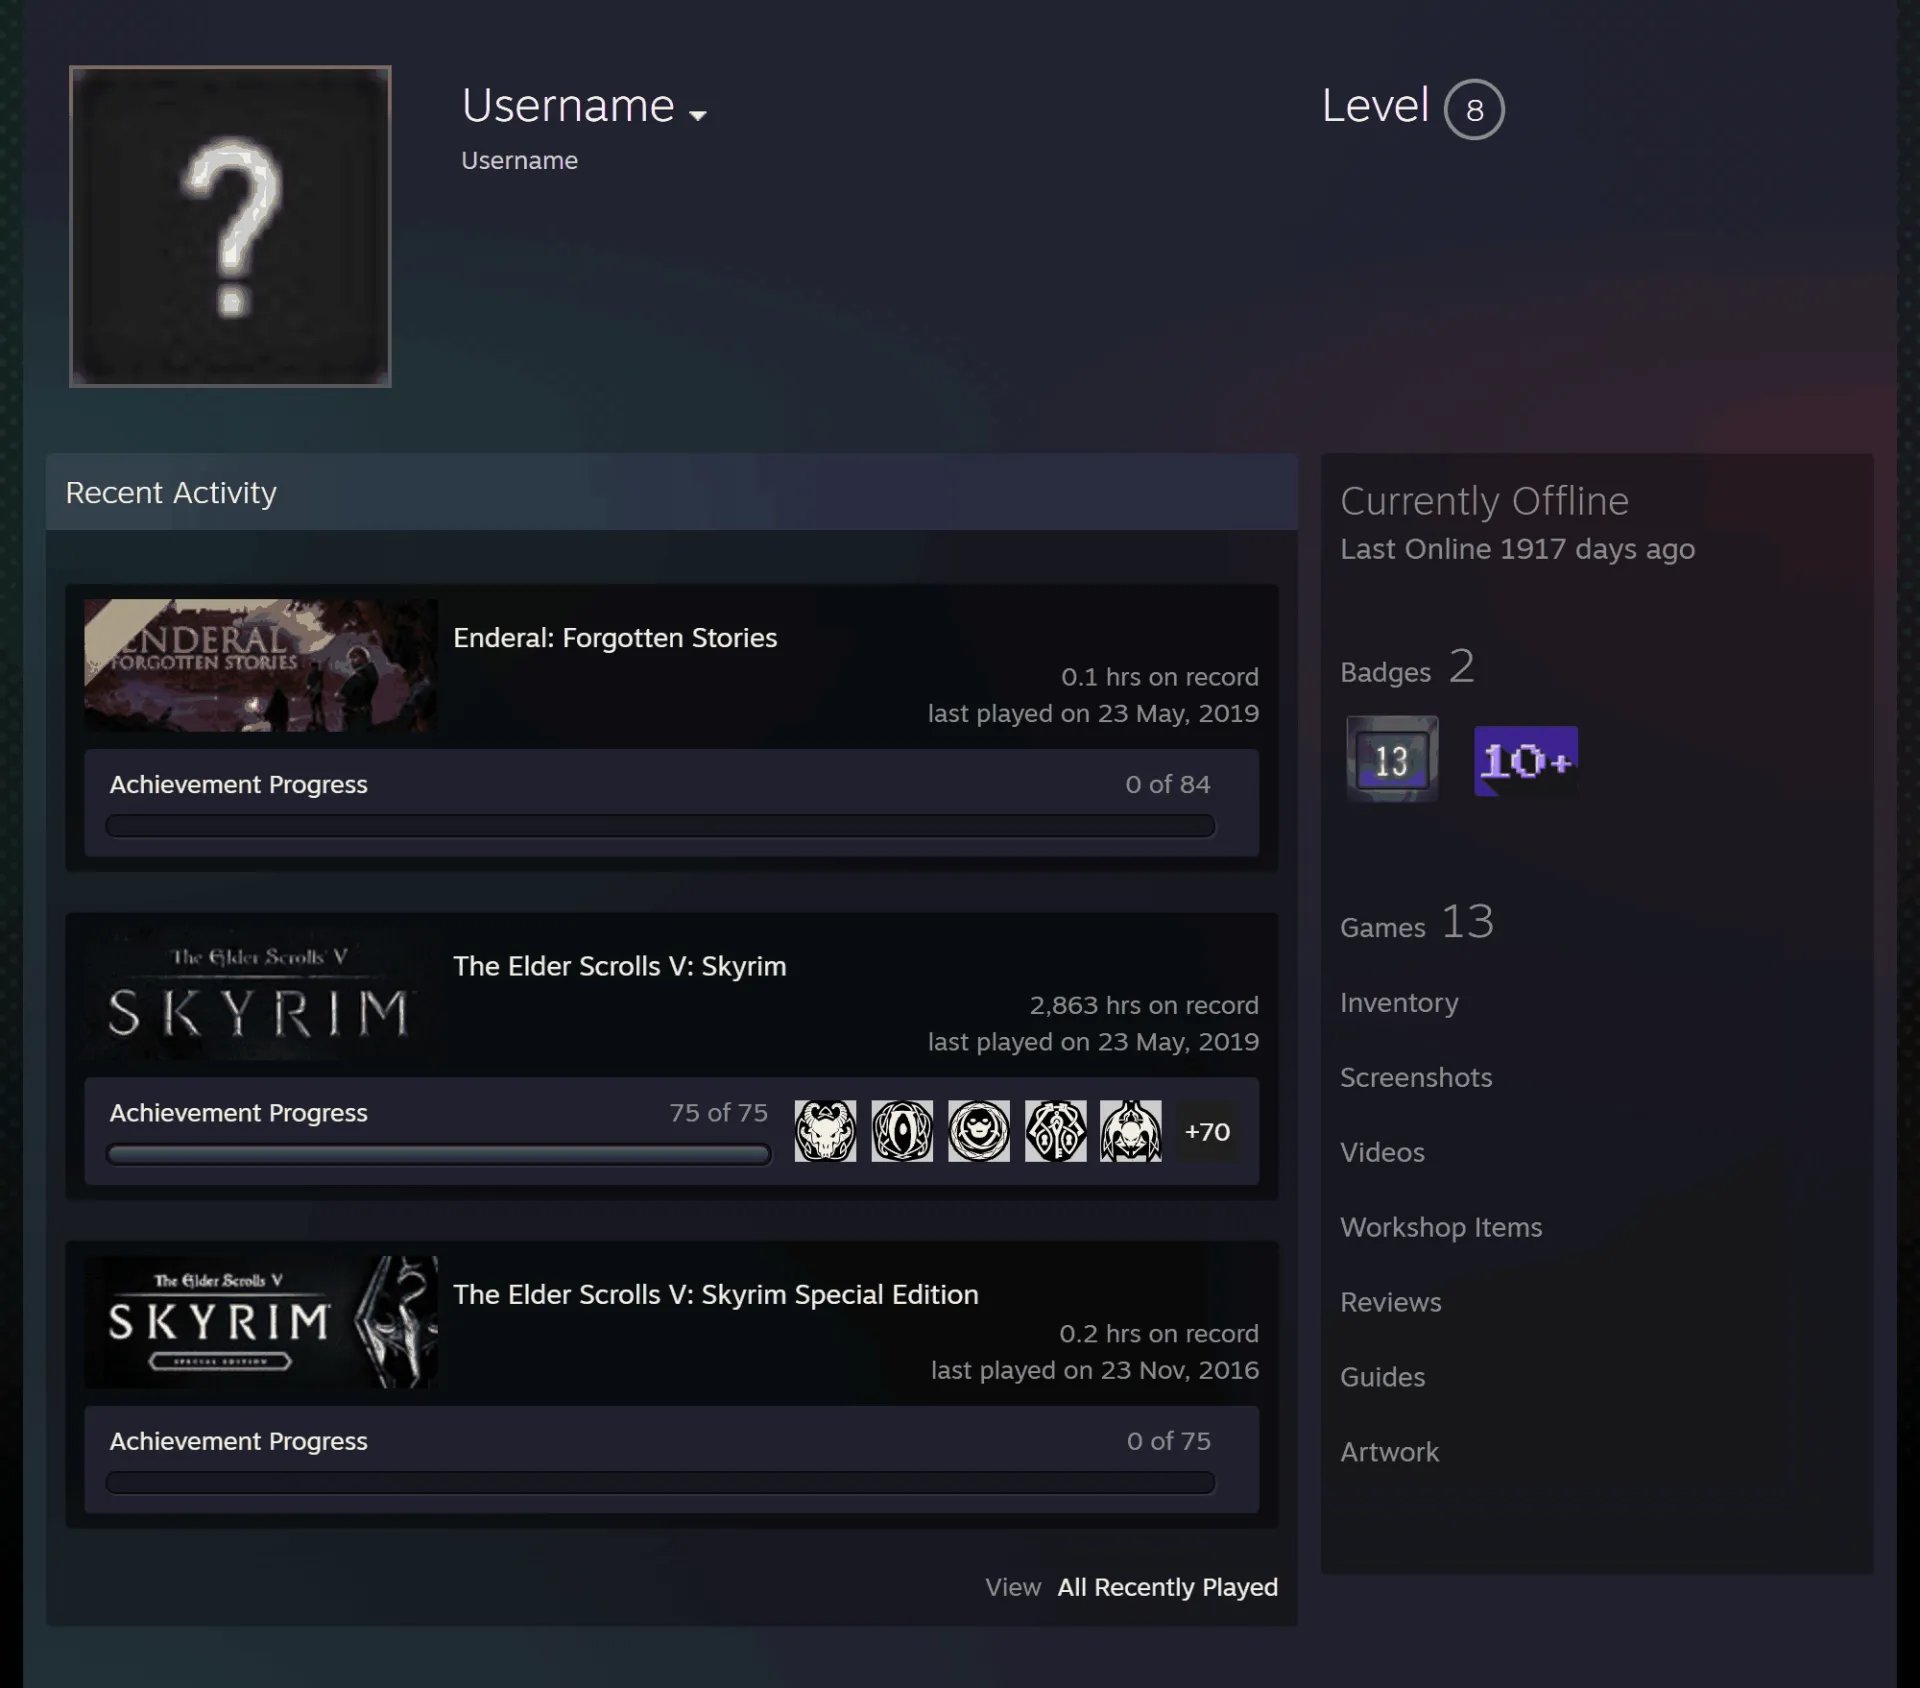The height and width of the screenshot is (1688, 1920).
Task: Open the 13 games owned badge
Action: pos(1392,759)
